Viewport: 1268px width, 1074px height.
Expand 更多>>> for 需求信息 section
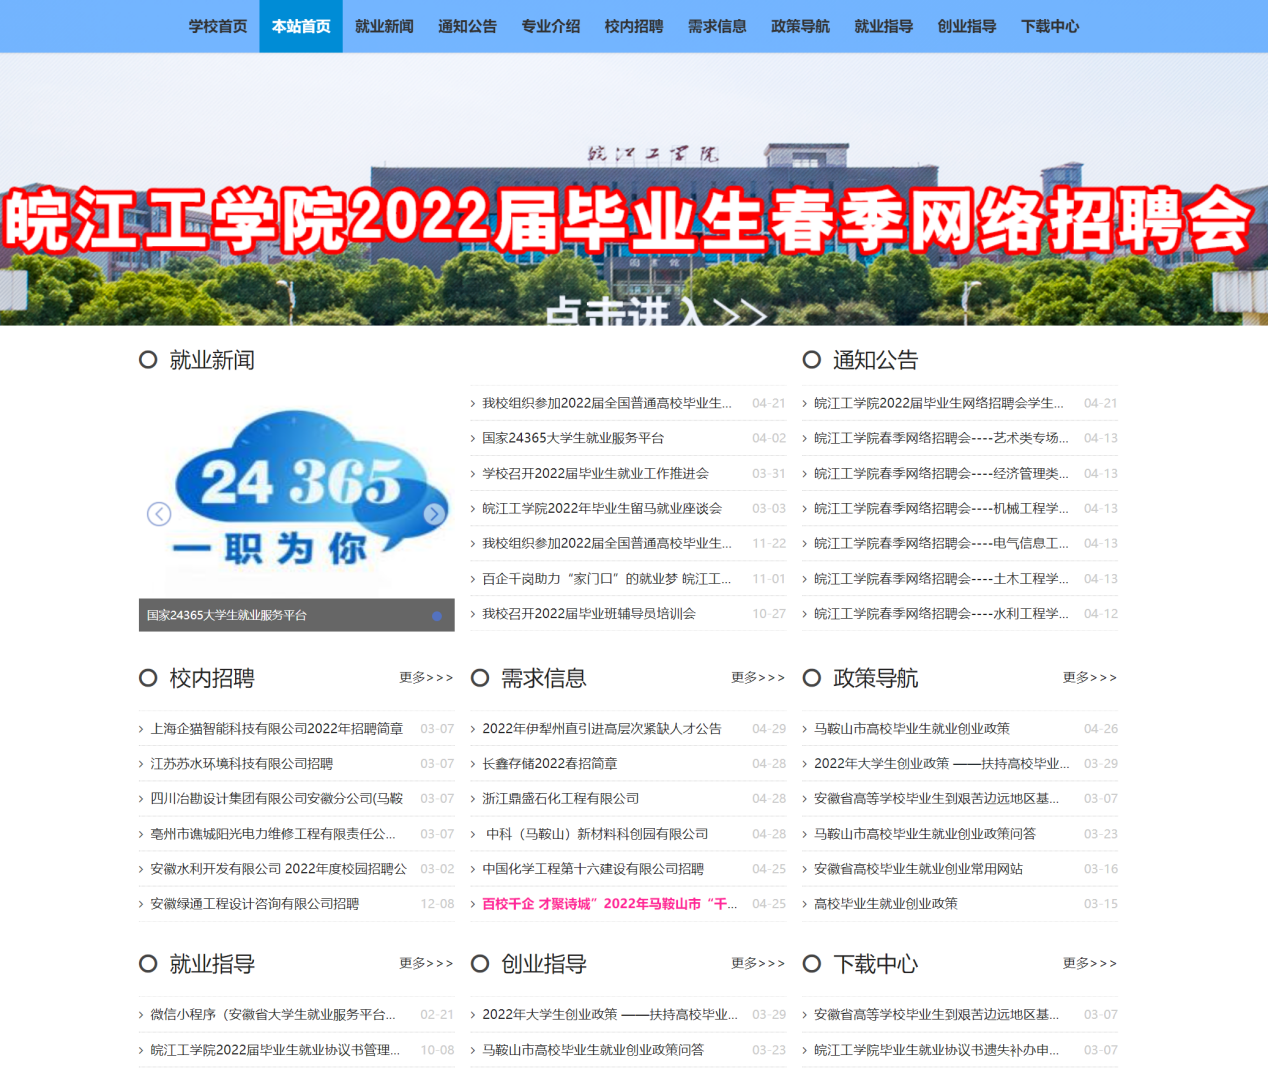tap(758, 678)
